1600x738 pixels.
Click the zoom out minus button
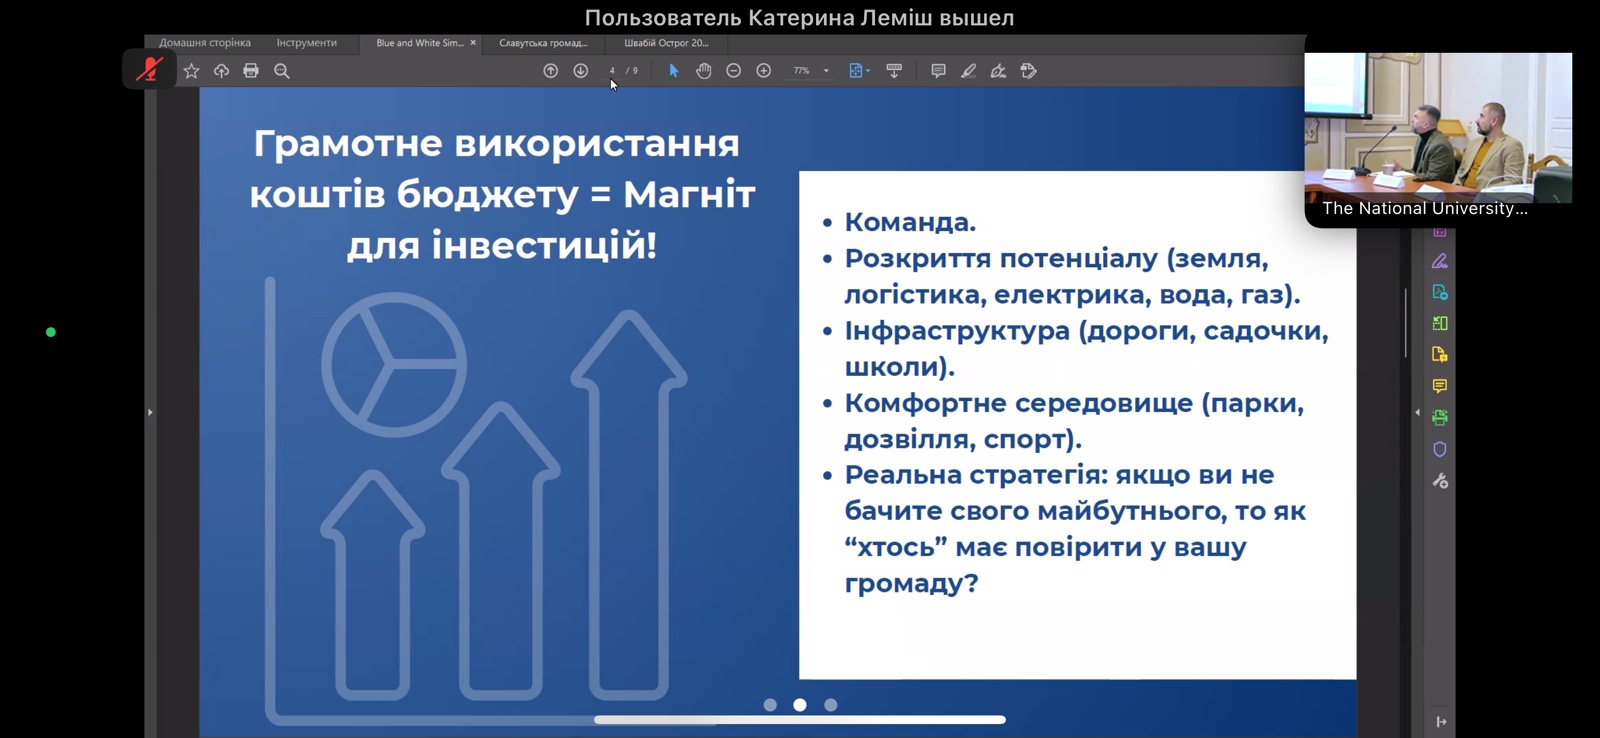pyautogui.click(x=734, y=71)
